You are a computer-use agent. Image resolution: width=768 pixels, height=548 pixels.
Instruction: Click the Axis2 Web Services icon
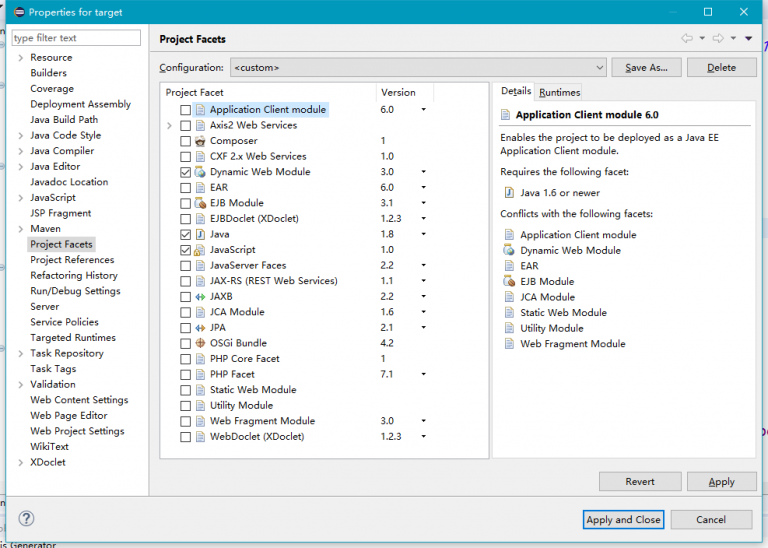(200, 125)
